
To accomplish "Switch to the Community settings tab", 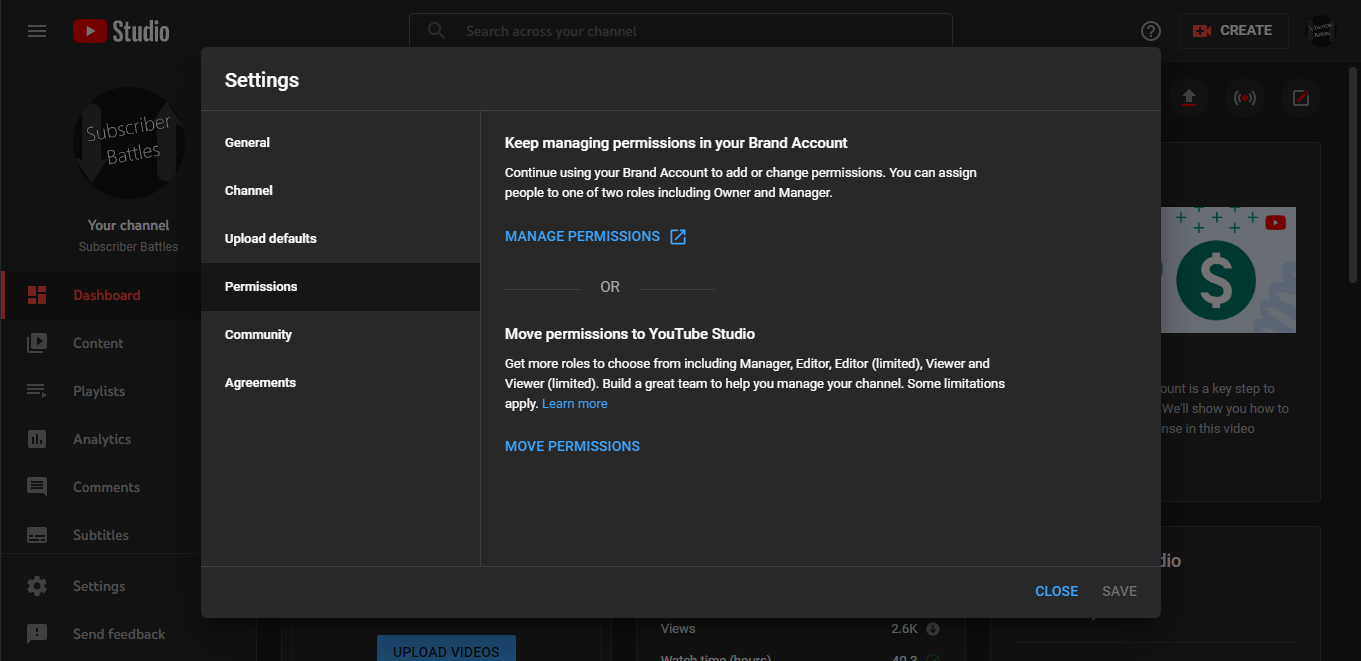I will click(x=341, y=335).
